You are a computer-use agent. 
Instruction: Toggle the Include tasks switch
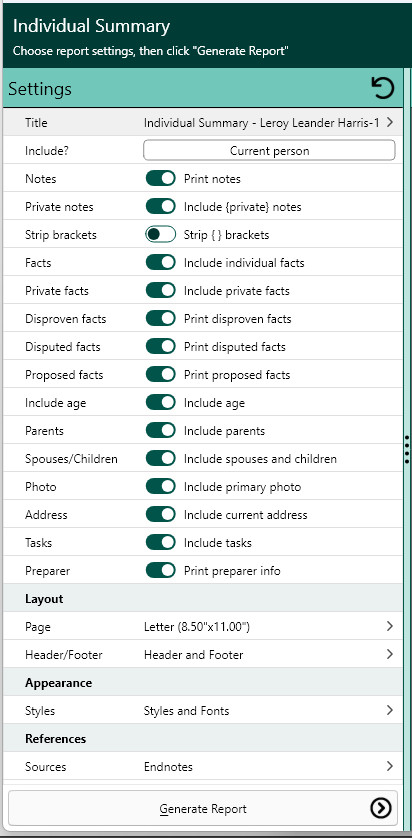click(x=160, y=542)
